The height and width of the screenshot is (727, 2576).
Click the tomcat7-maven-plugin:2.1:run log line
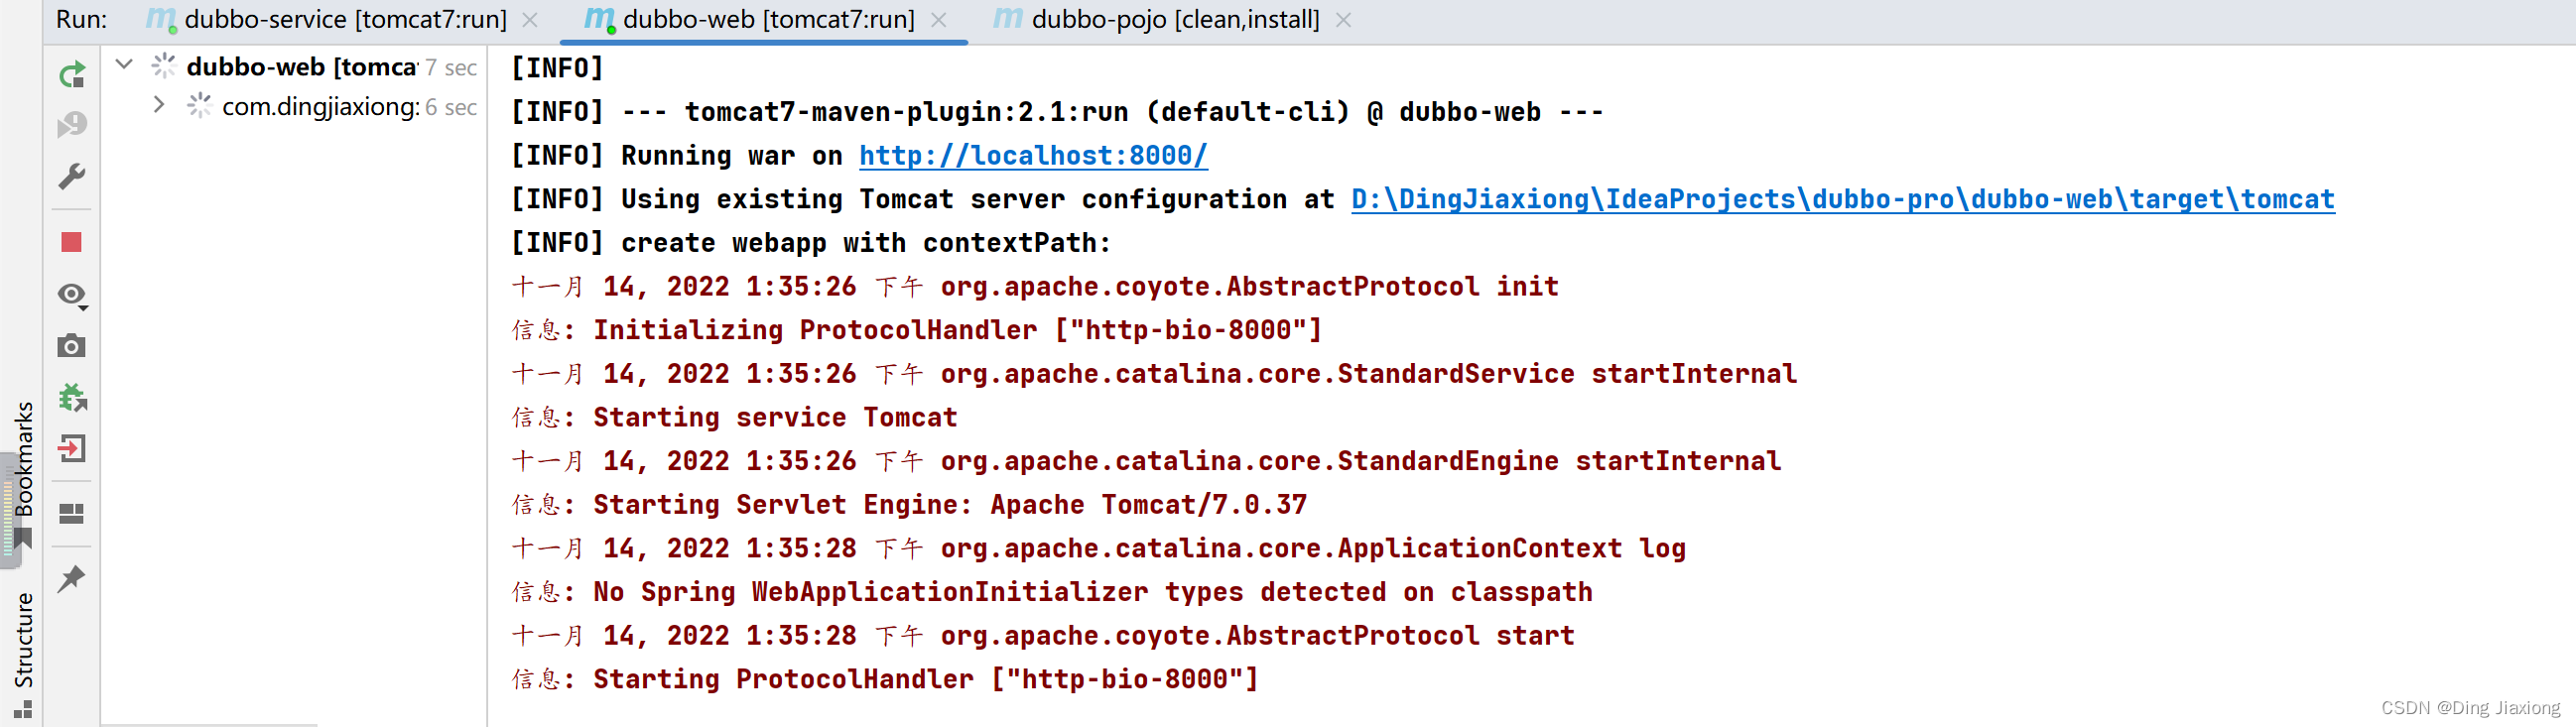point(1057,112)
